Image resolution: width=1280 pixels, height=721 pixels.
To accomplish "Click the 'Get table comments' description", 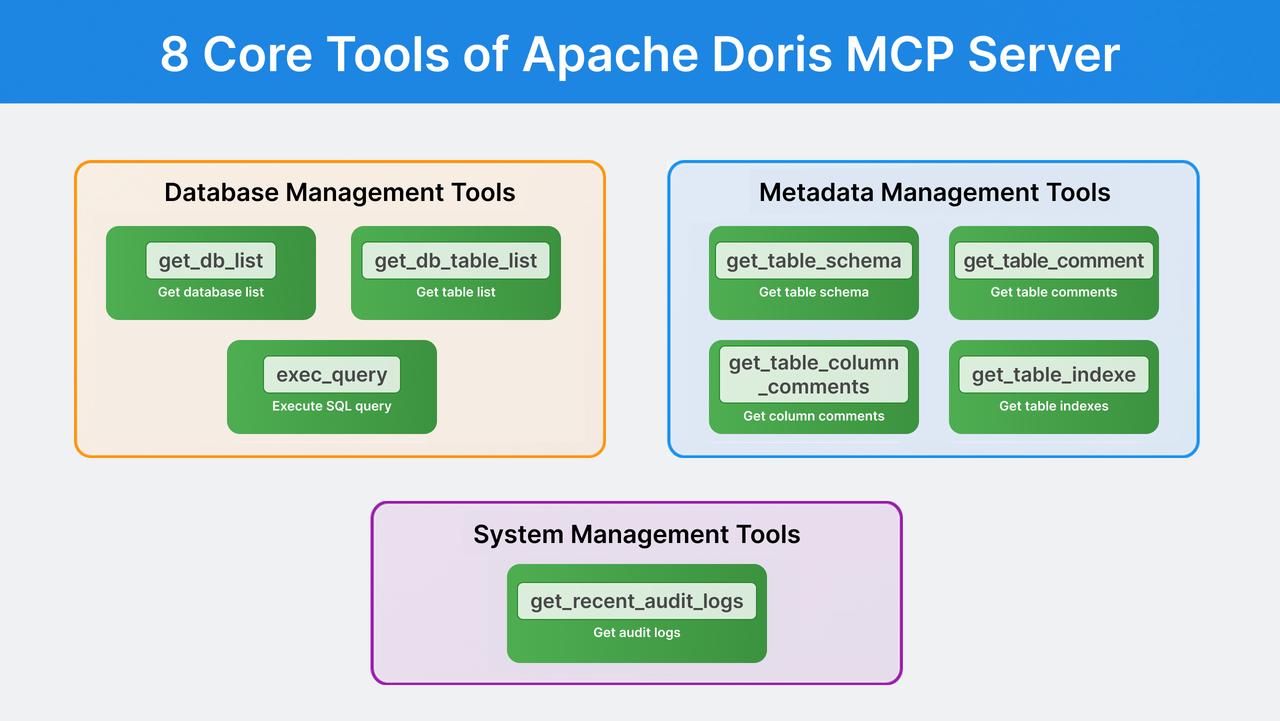I will point(1054,292).
